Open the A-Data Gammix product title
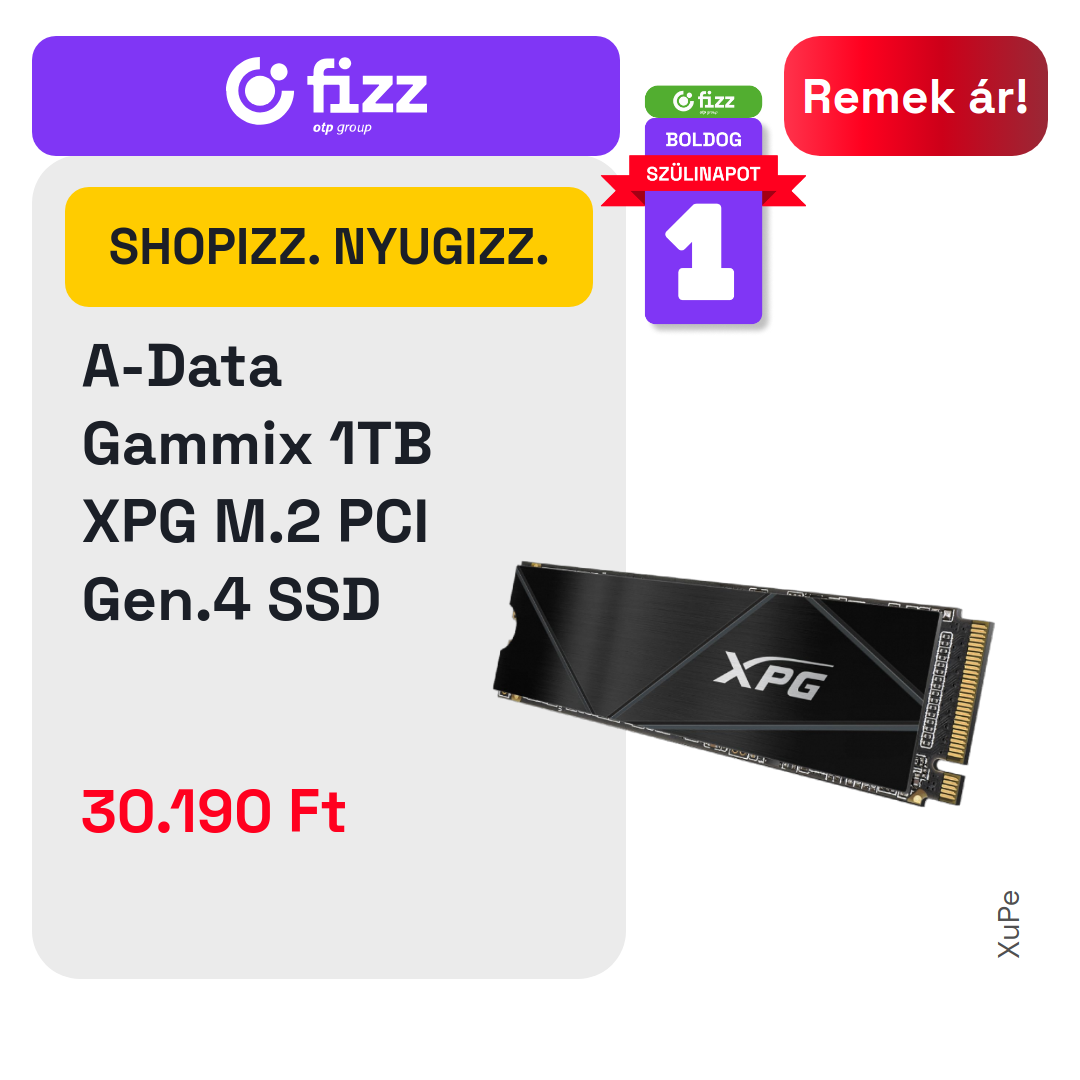Image resolution: width=1080 pixels, height=1080 pixels. point(257,482)
